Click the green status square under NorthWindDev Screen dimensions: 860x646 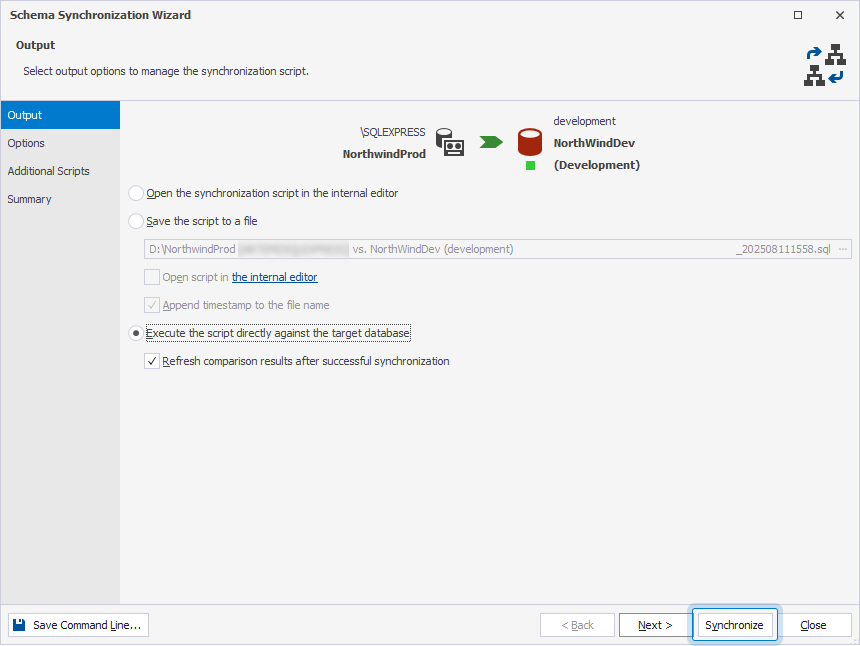(x=530, y=165)
